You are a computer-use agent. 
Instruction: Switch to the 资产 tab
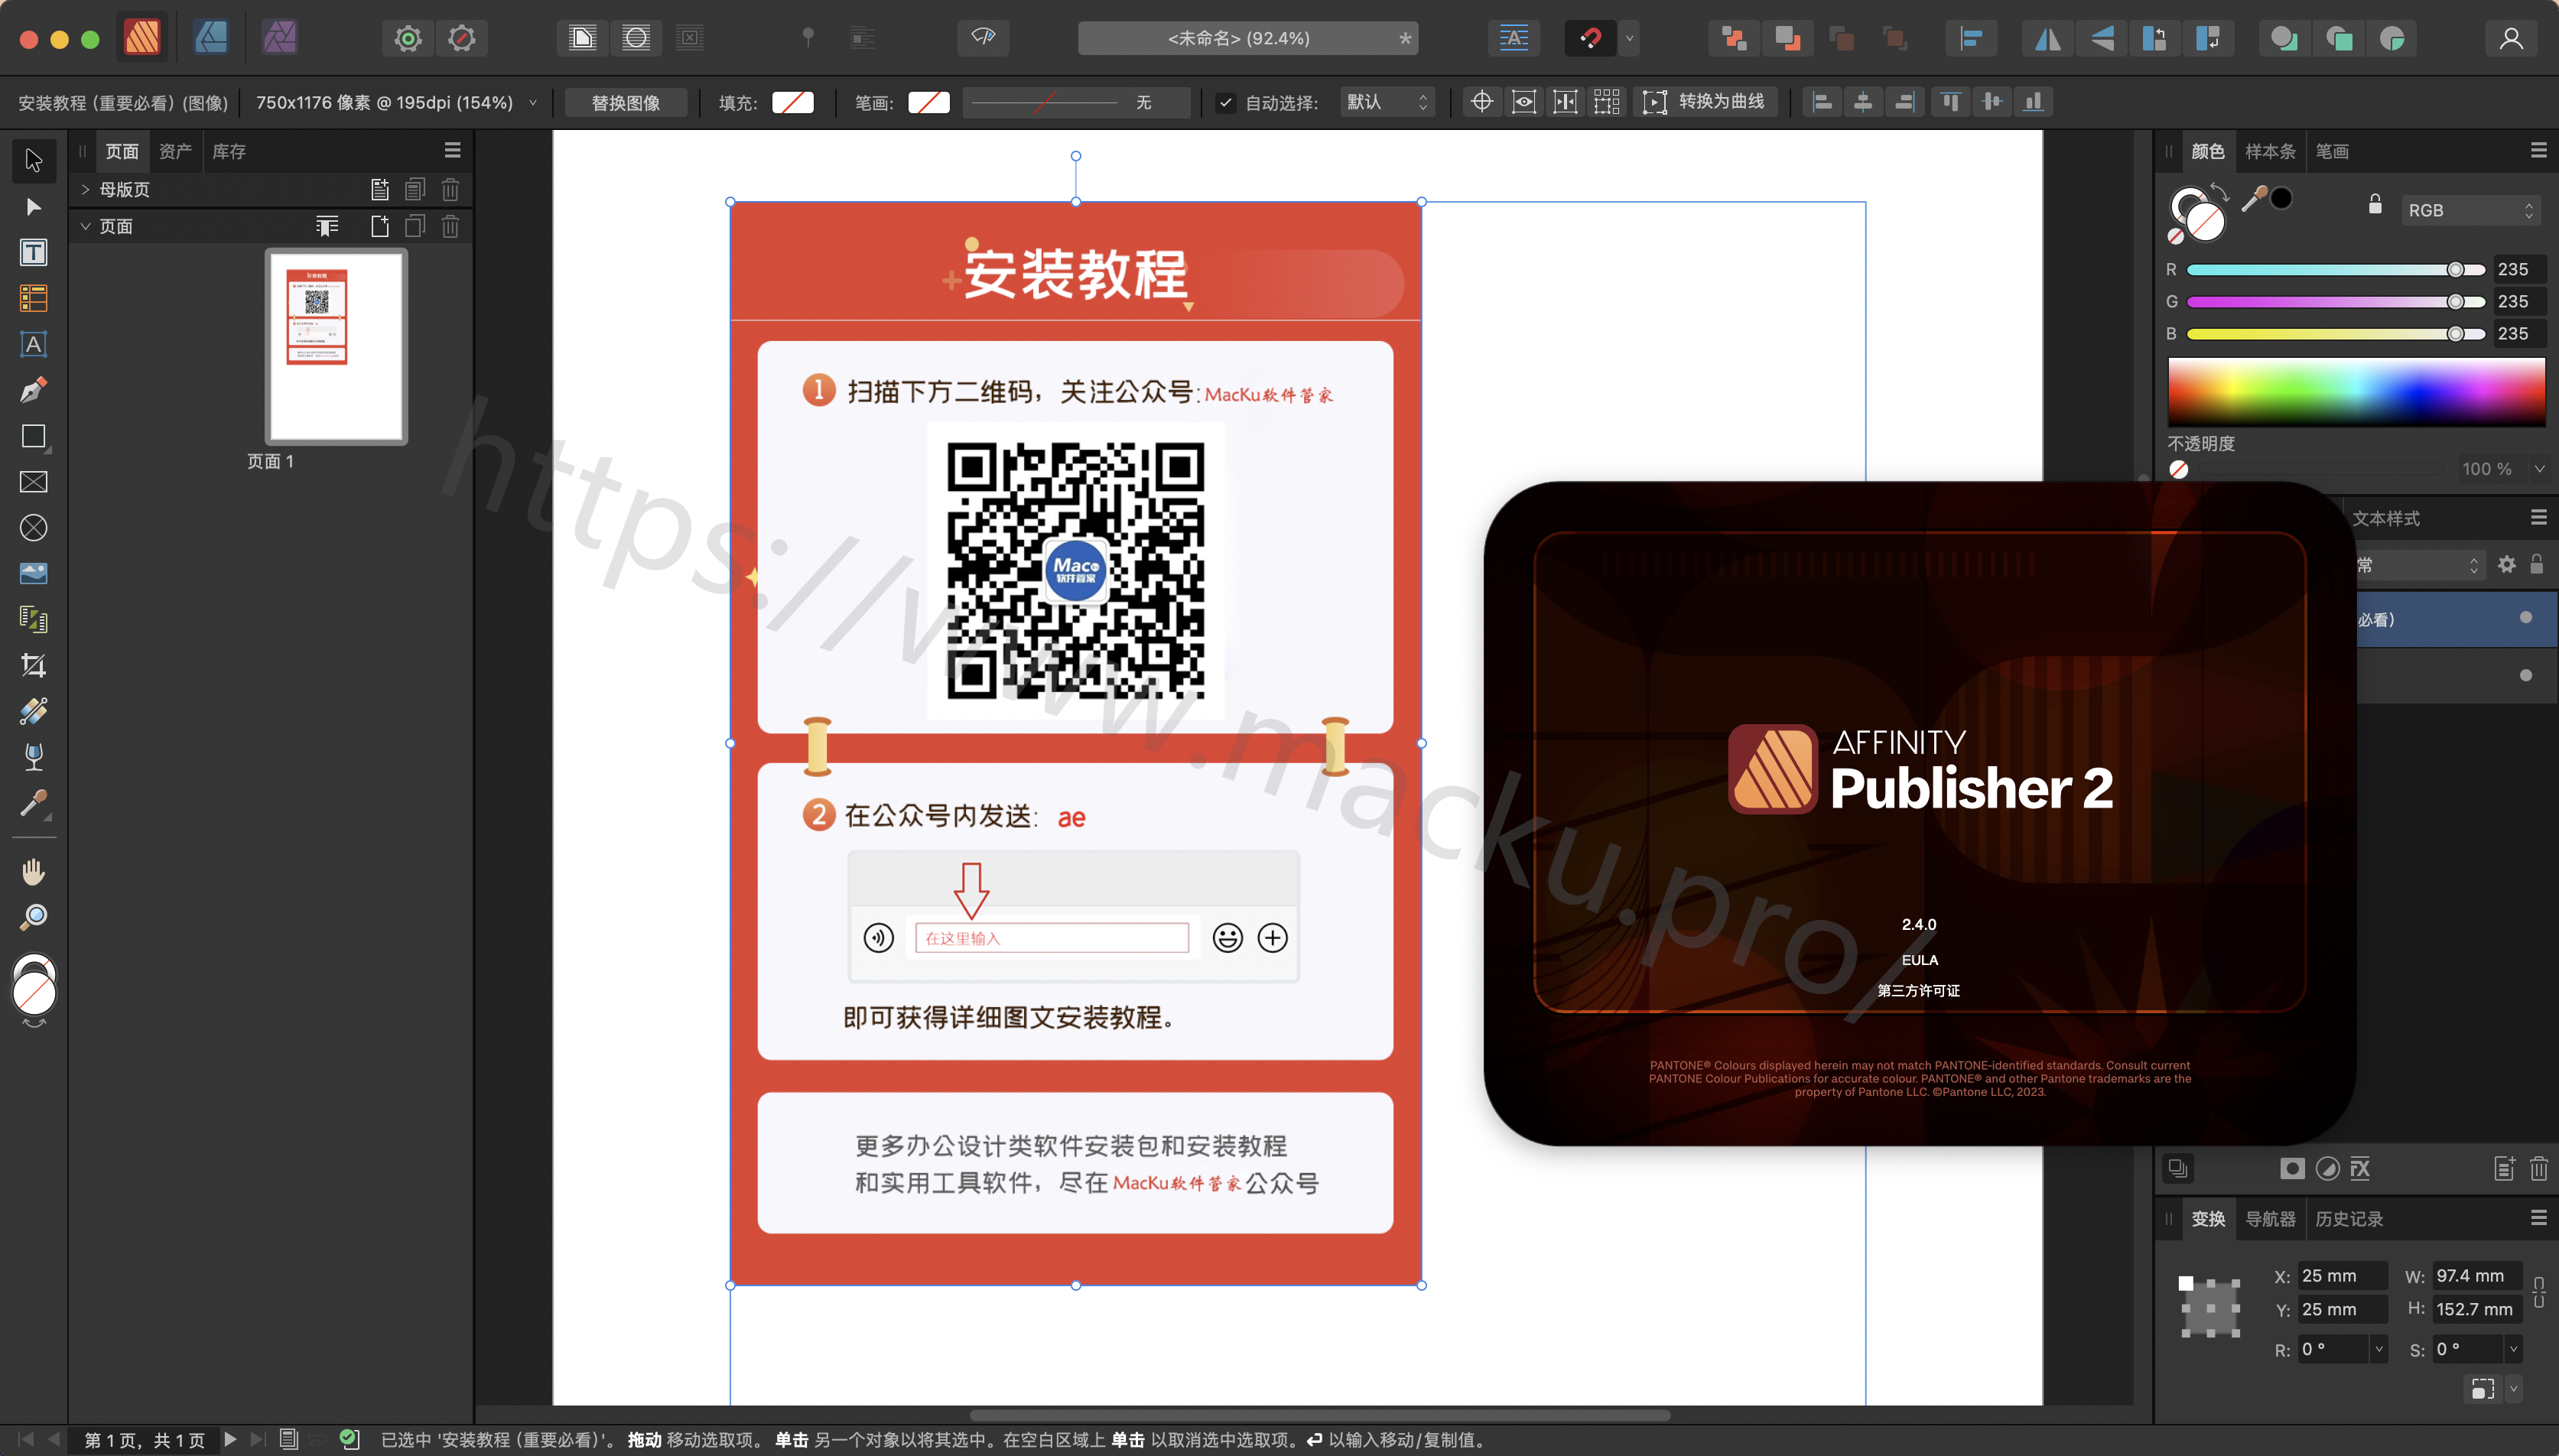175,151
